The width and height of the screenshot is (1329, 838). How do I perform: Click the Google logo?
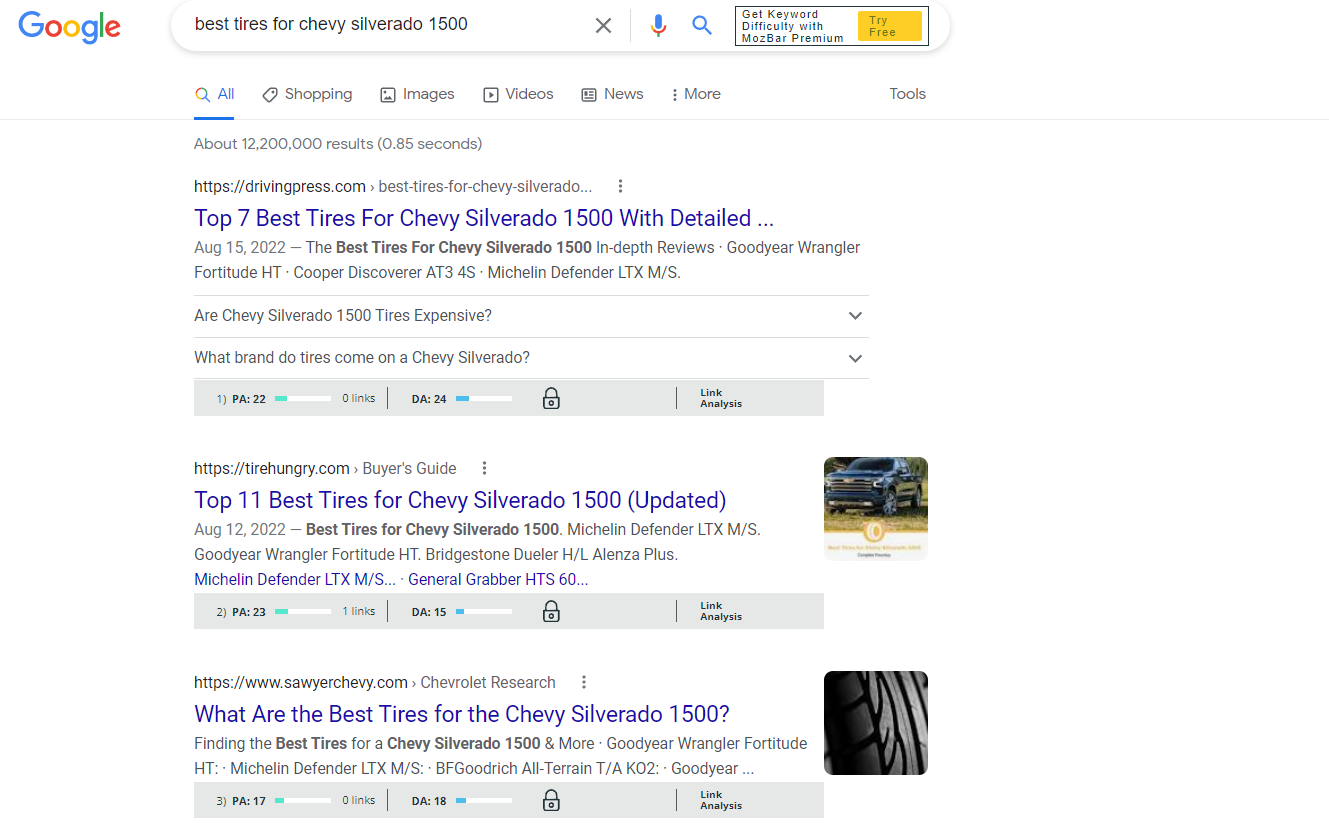(x=69, y=26)
